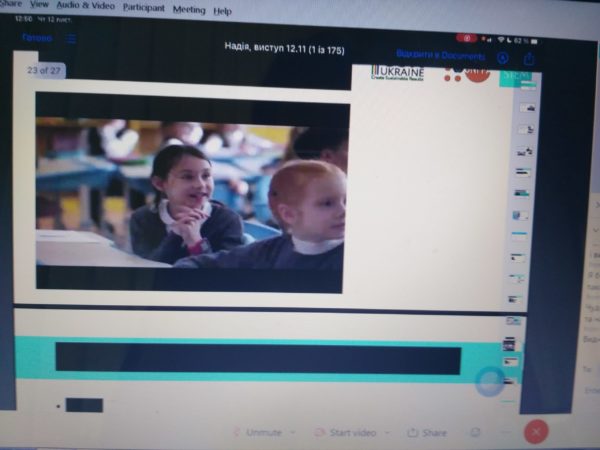600x450 pixels.
Task: Expand the arrow next to Unmute
Action: tap(293, 432)
